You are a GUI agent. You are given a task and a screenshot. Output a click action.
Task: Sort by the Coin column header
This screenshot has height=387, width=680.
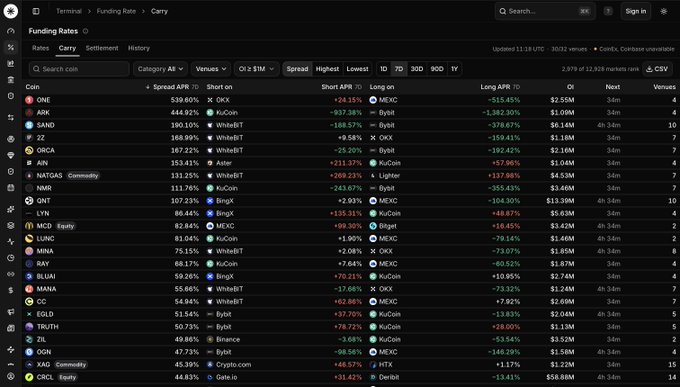pos(33,87)
